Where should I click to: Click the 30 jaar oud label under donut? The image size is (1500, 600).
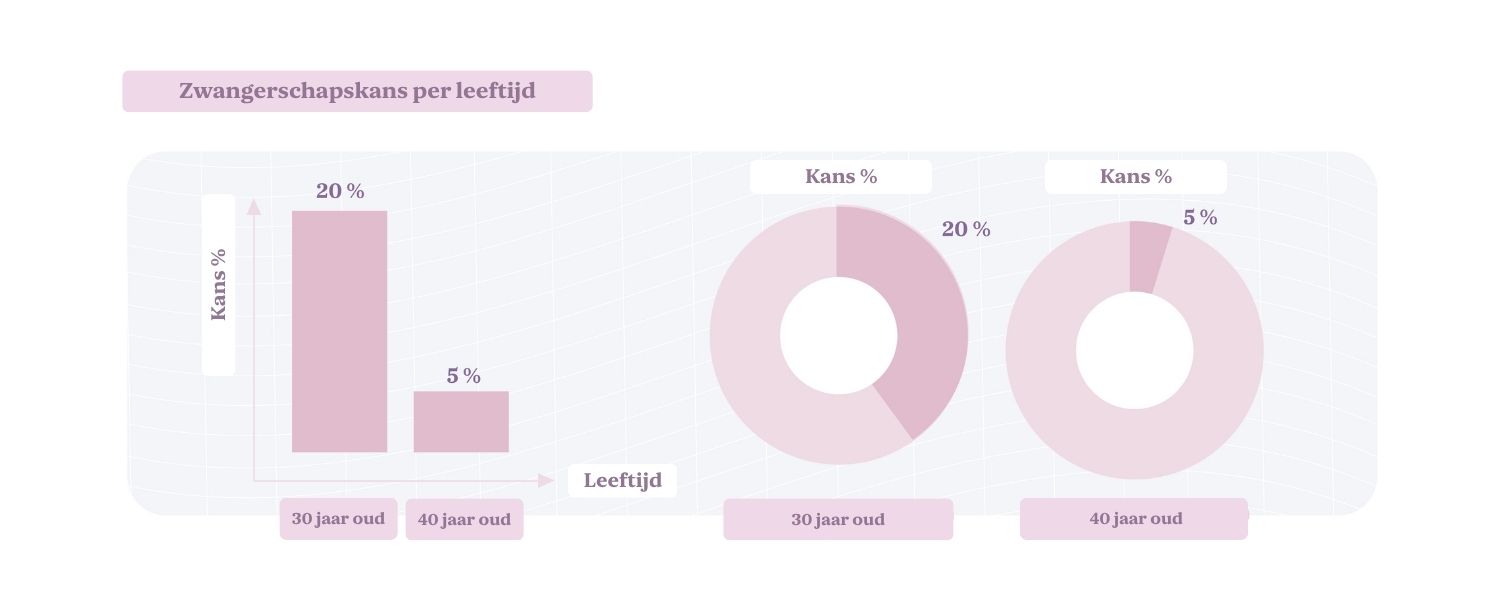coord(838,520)
